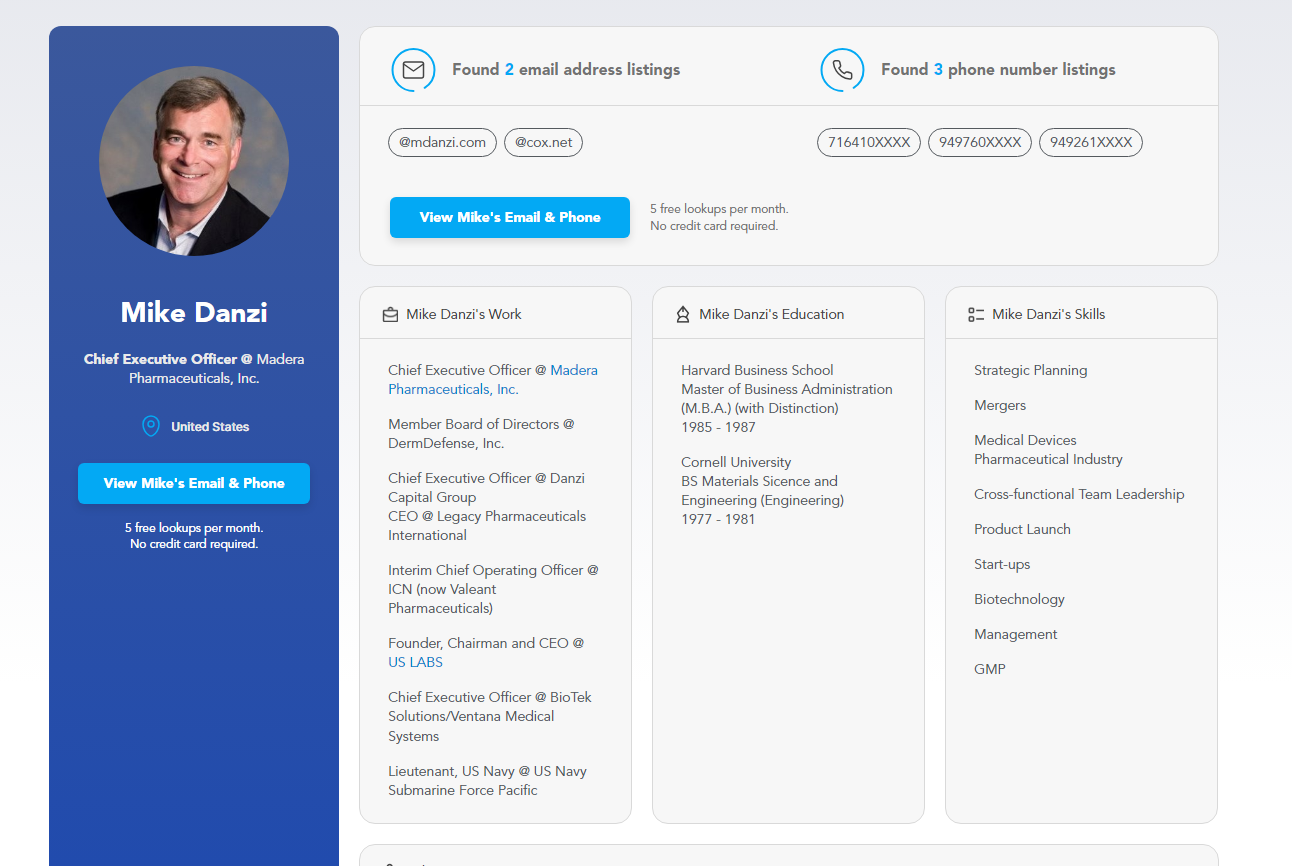Select the @mdanzi.com email pill

click(x=442, y=142)
